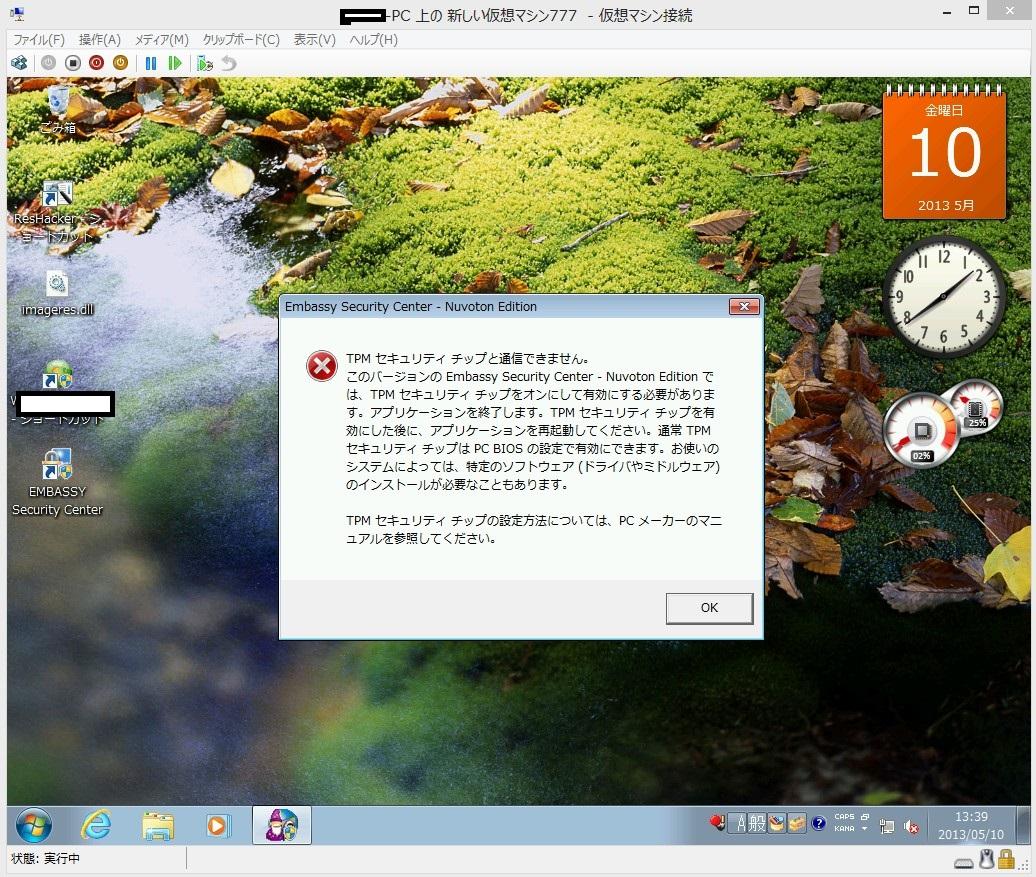Open the メディア(M) menu
Screen dimensions: 1036x877
[161, 40]
